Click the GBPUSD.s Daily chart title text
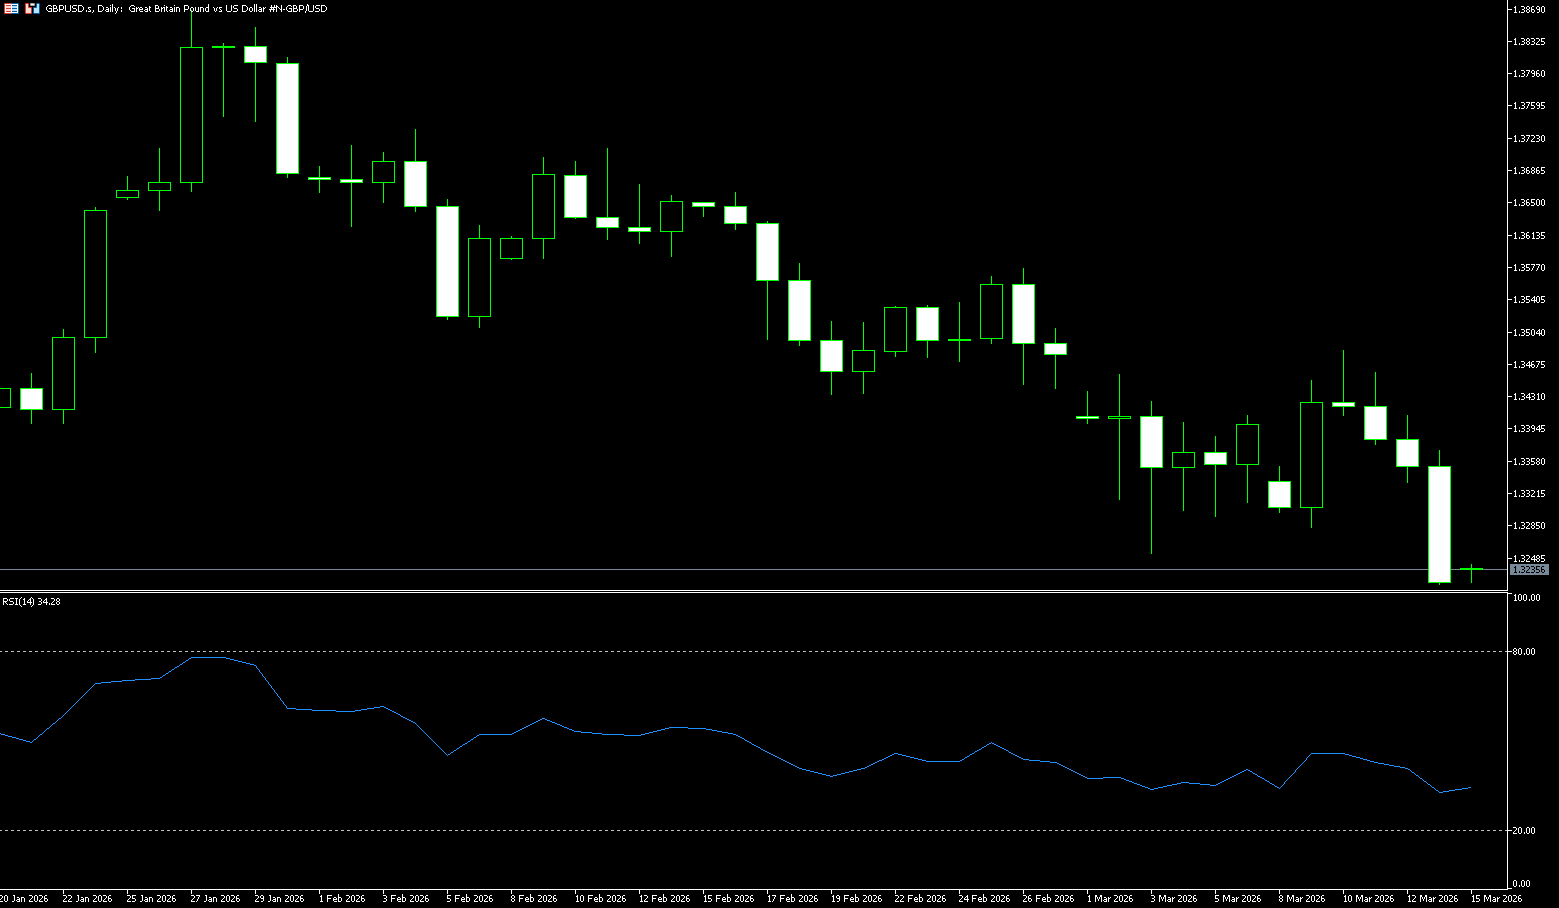 (186, 8)
